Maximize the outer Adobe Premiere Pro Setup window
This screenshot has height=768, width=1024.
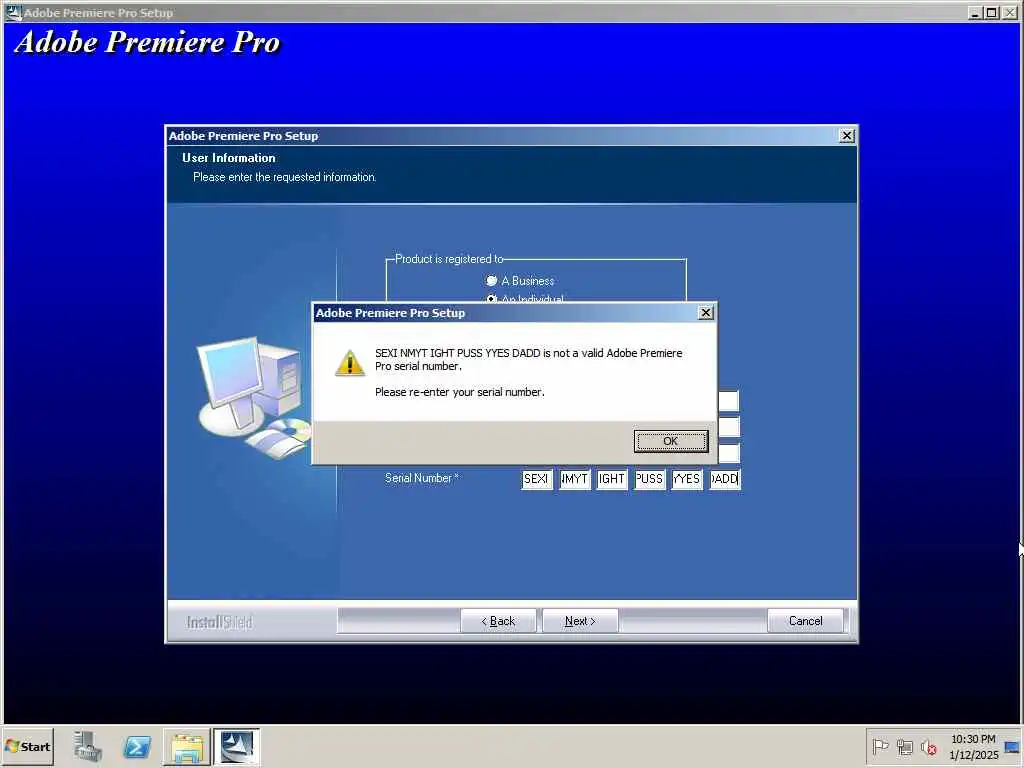click(x=991, y=12)
